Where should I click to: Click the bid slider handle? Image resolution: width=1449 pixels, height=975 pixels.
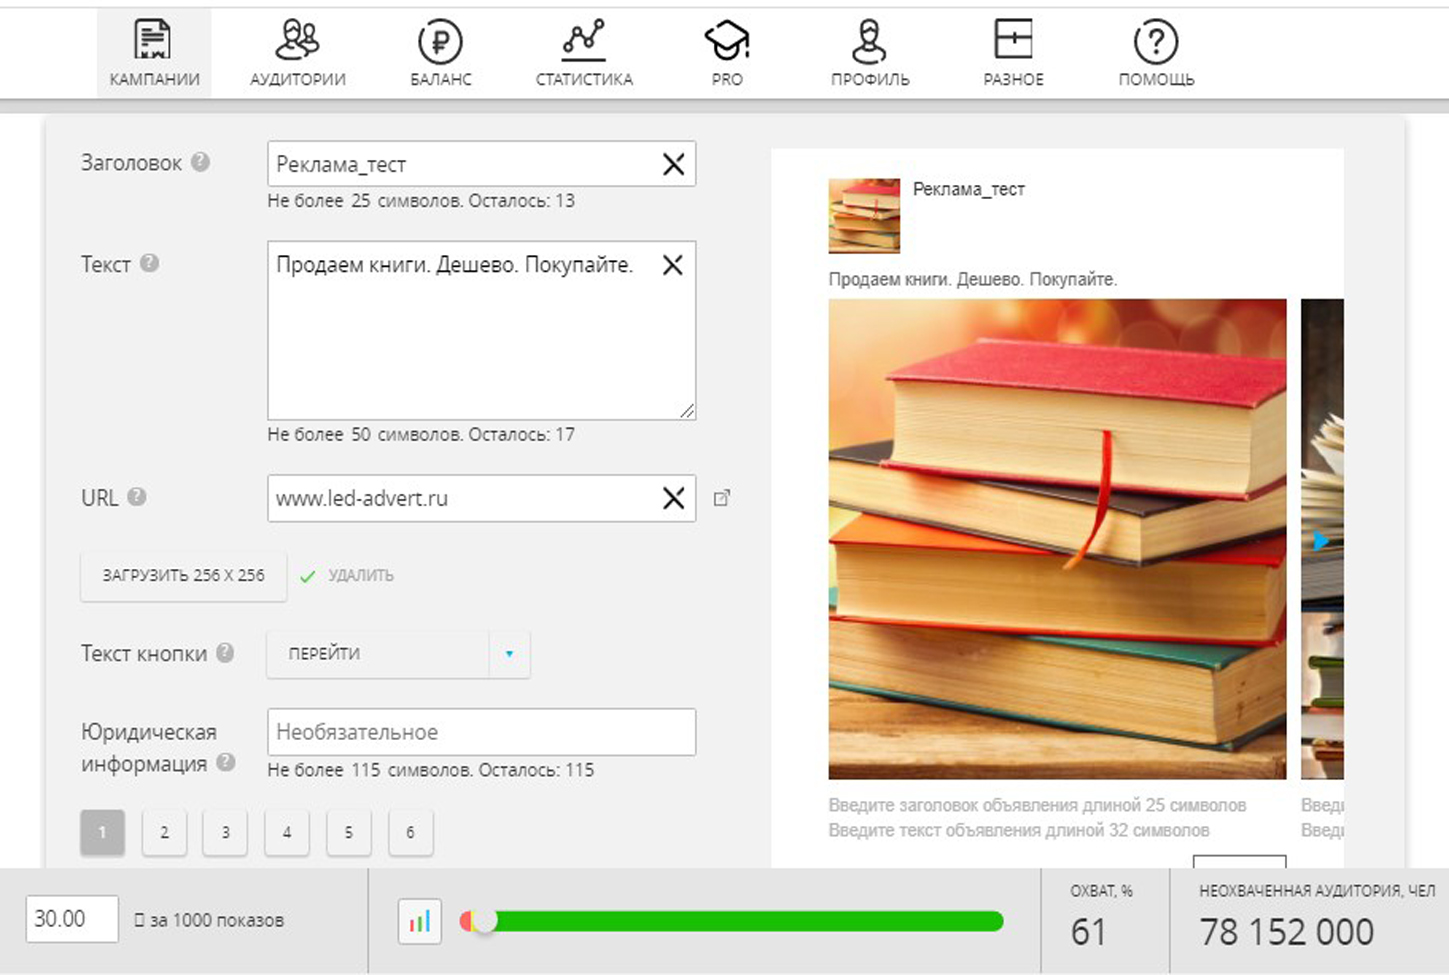(485, 921)
